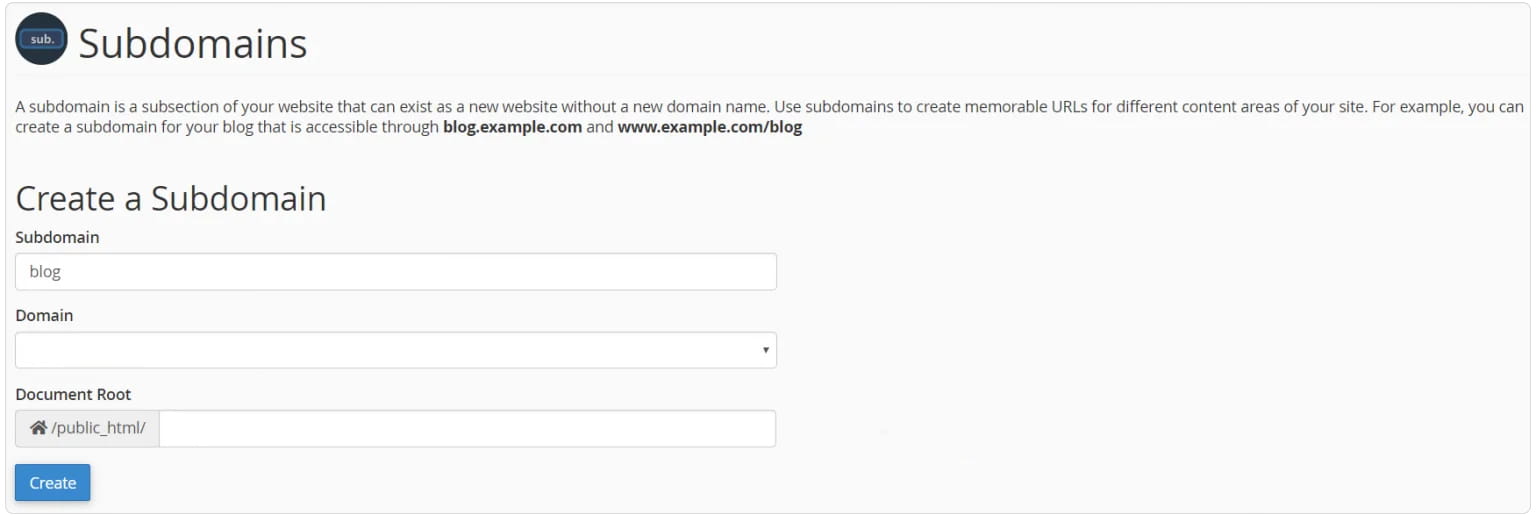Click the Document Root path input
The image size is (1536, 515).
467,428
